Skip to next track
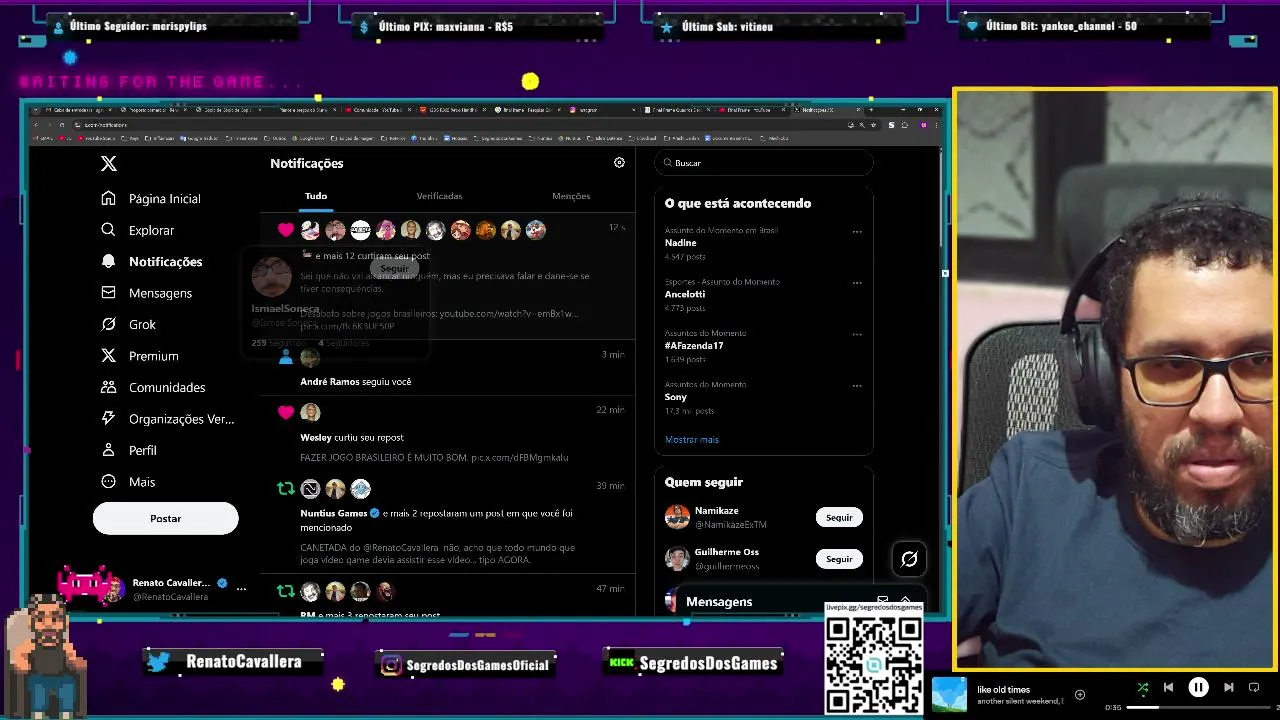 [1229, 687]
